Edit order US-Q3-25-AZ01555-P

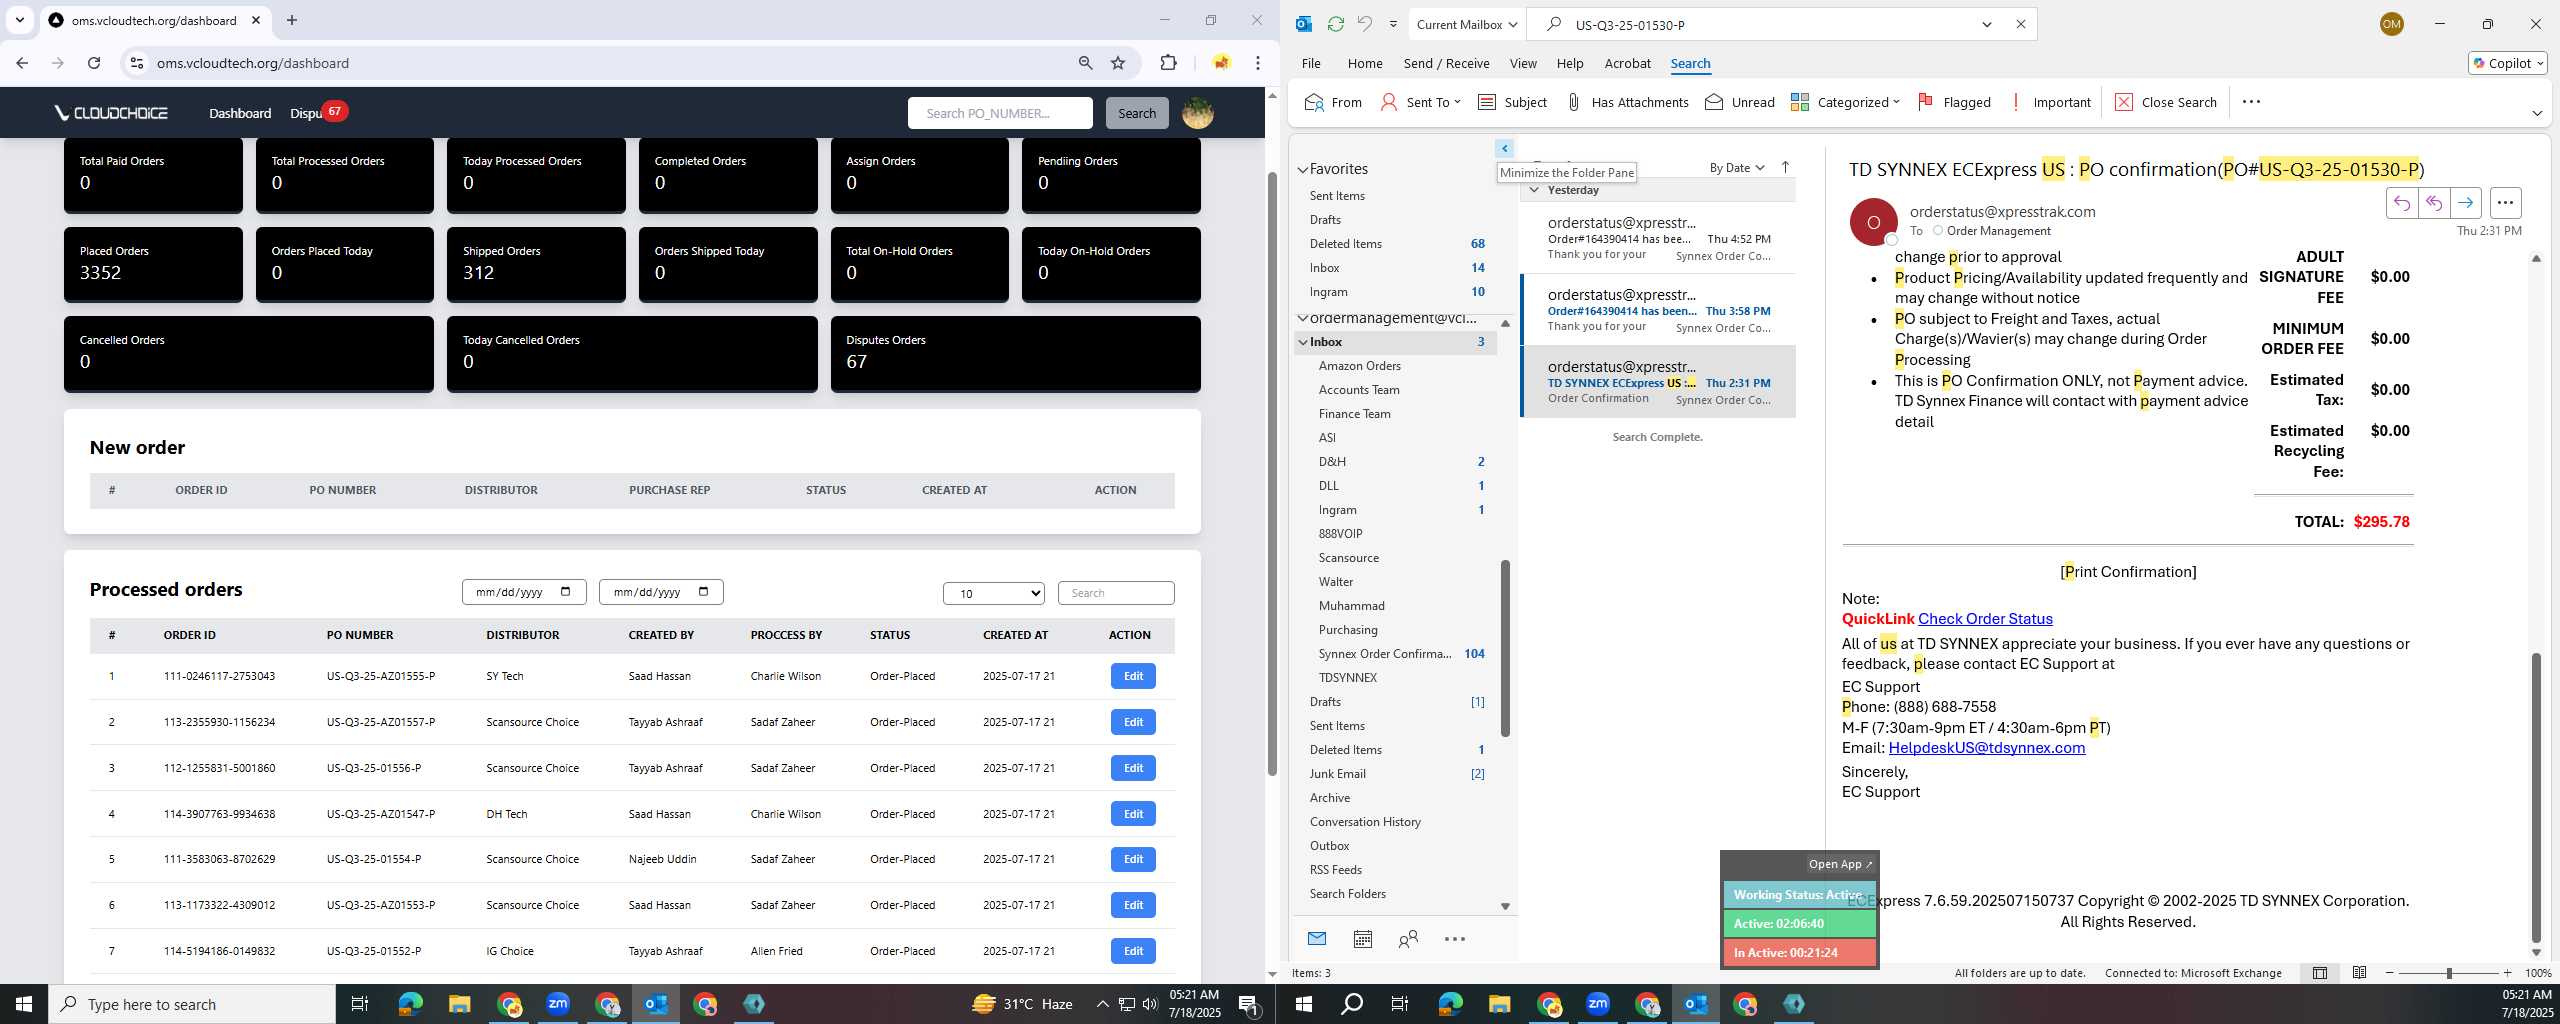1133,676
